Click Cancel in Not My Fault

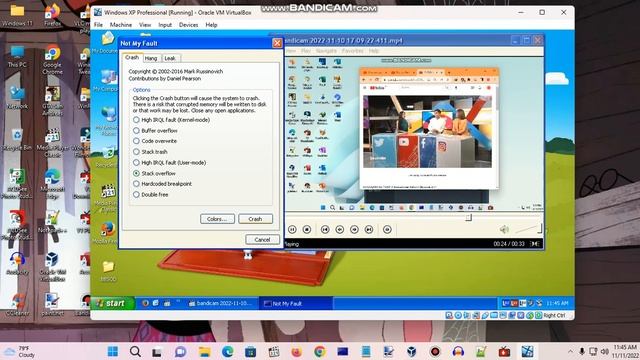(262, 240)
